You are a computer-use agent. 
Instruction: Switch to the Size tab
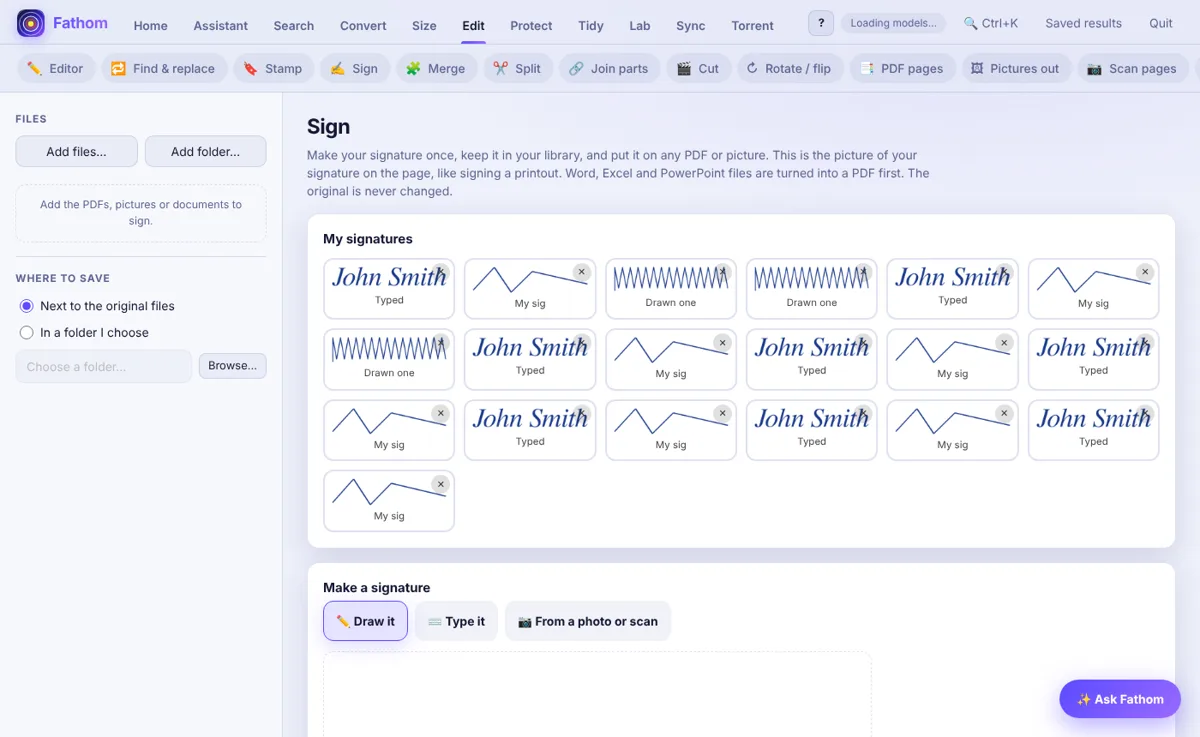424,25
